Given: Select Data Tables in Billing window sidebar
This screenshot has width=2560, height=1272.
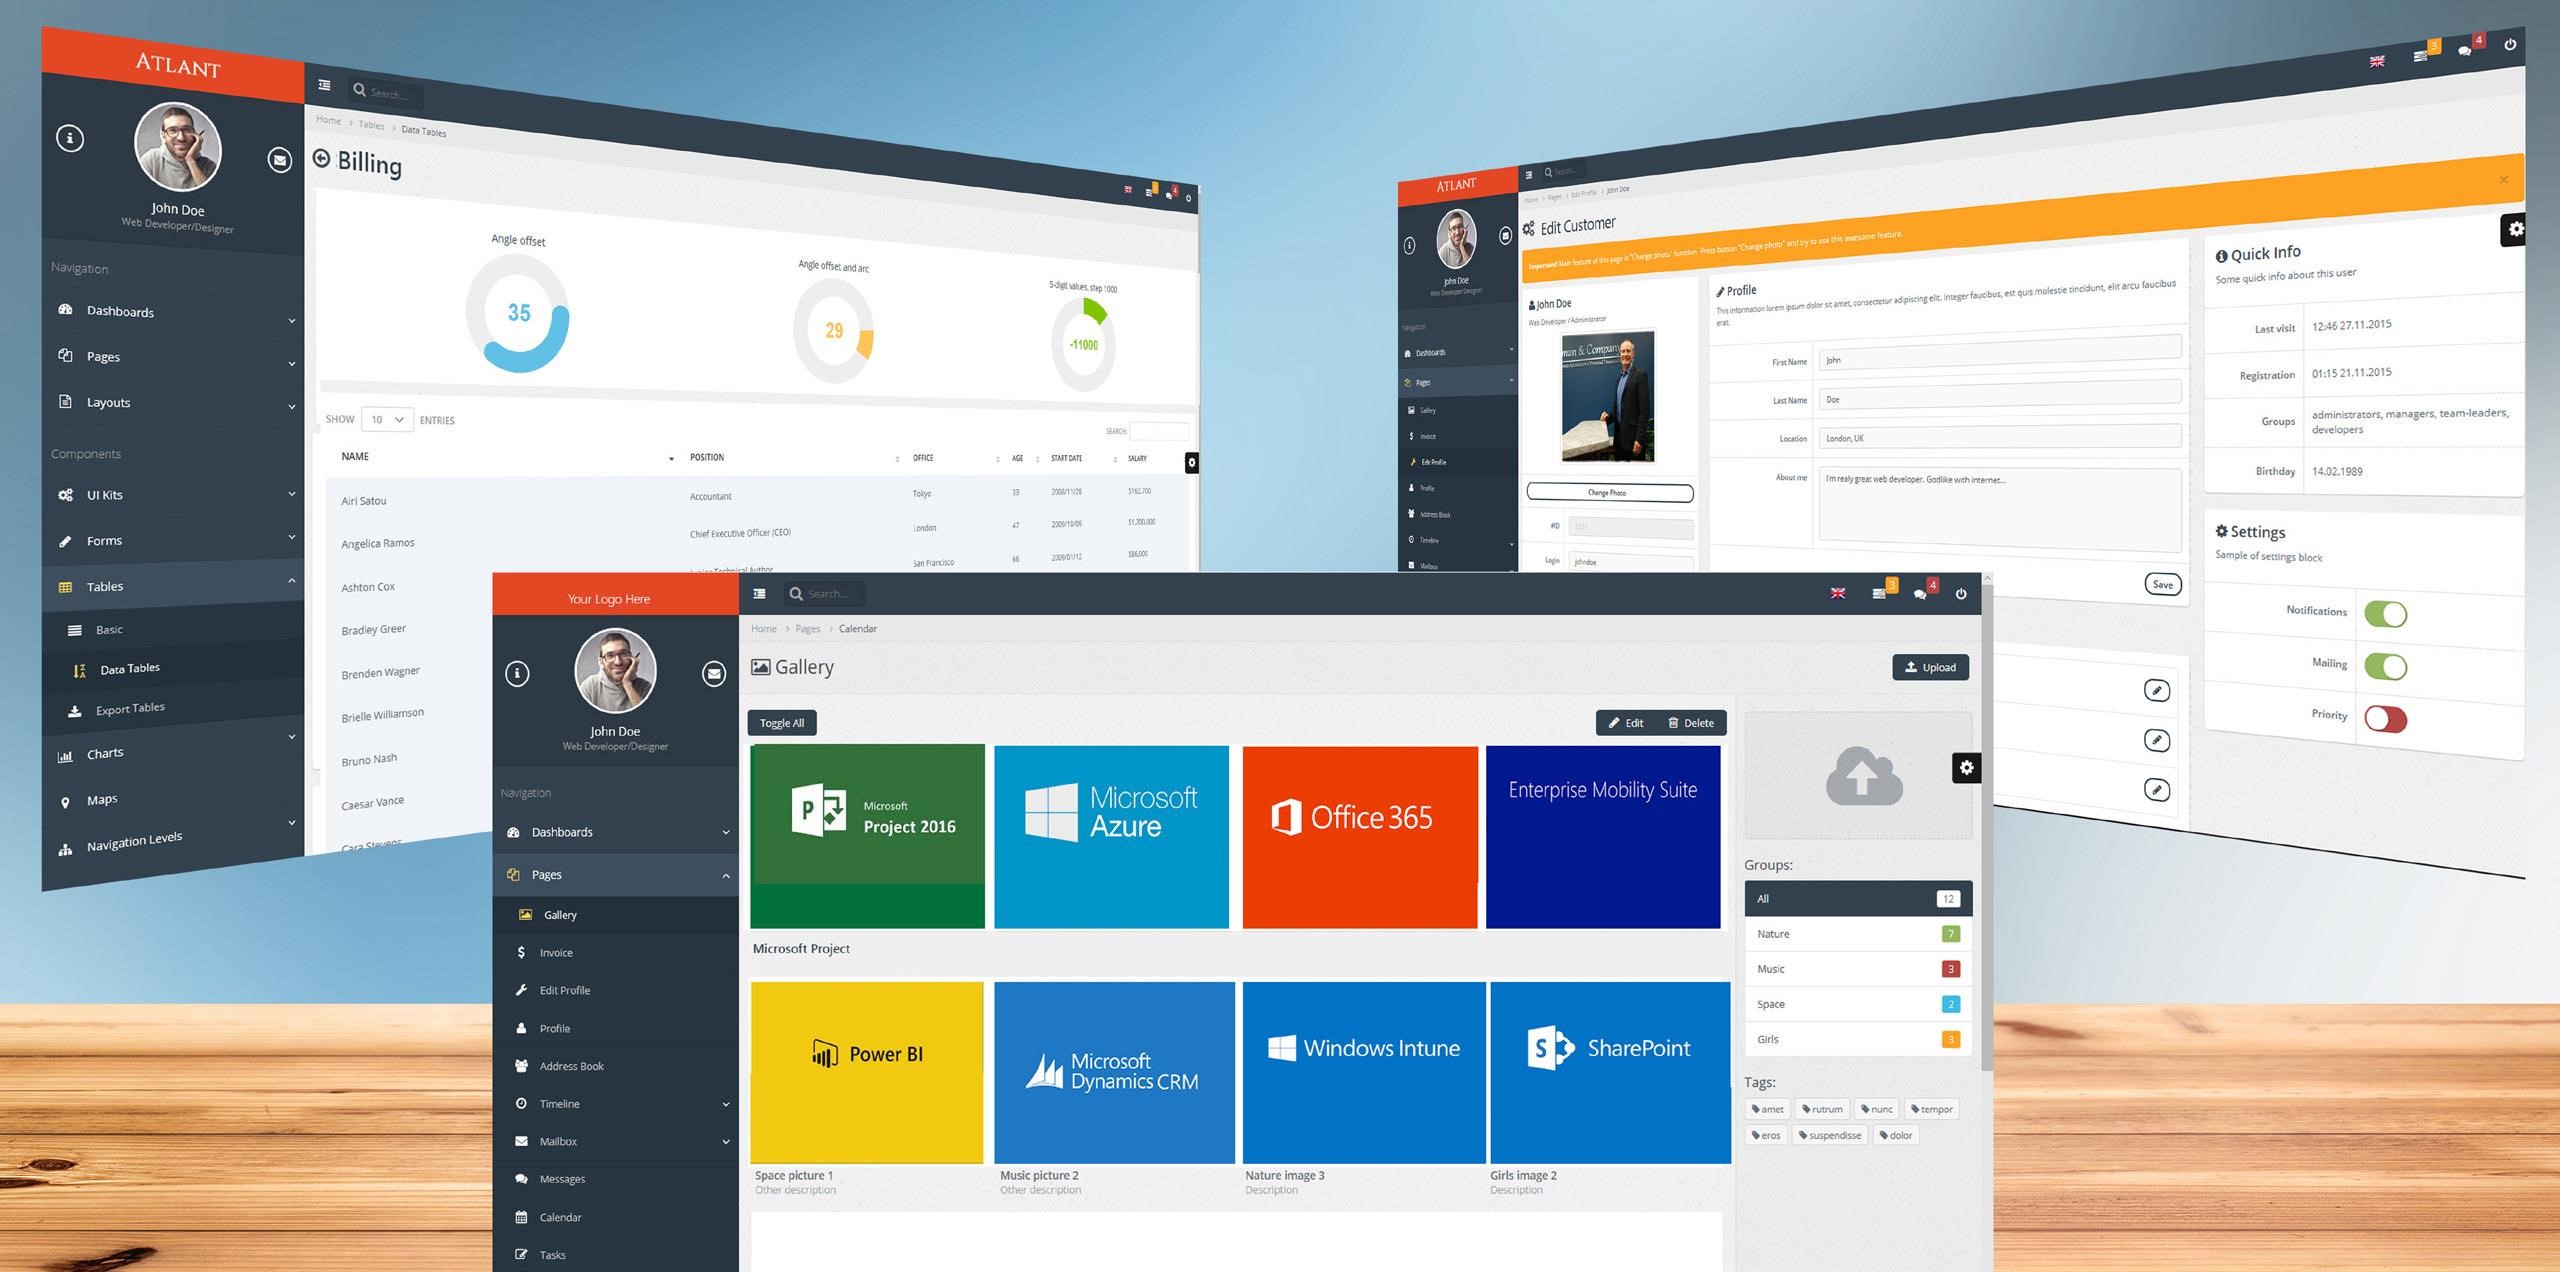Looking at the screenshot, I should click(x=172, y=668).
